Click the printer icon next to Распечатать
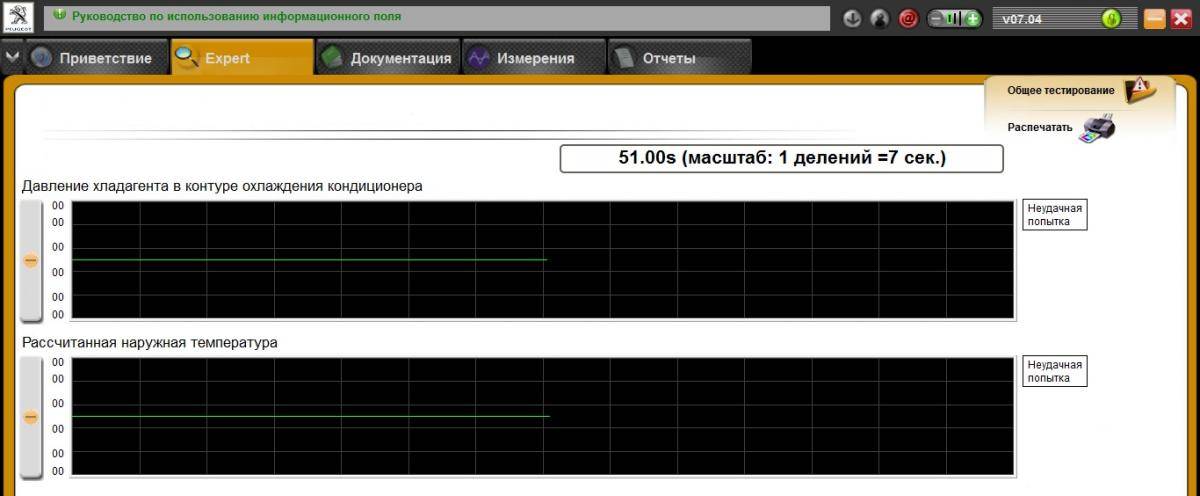The height and width of the screenshot is (496, 1200). pos(1098,128)
